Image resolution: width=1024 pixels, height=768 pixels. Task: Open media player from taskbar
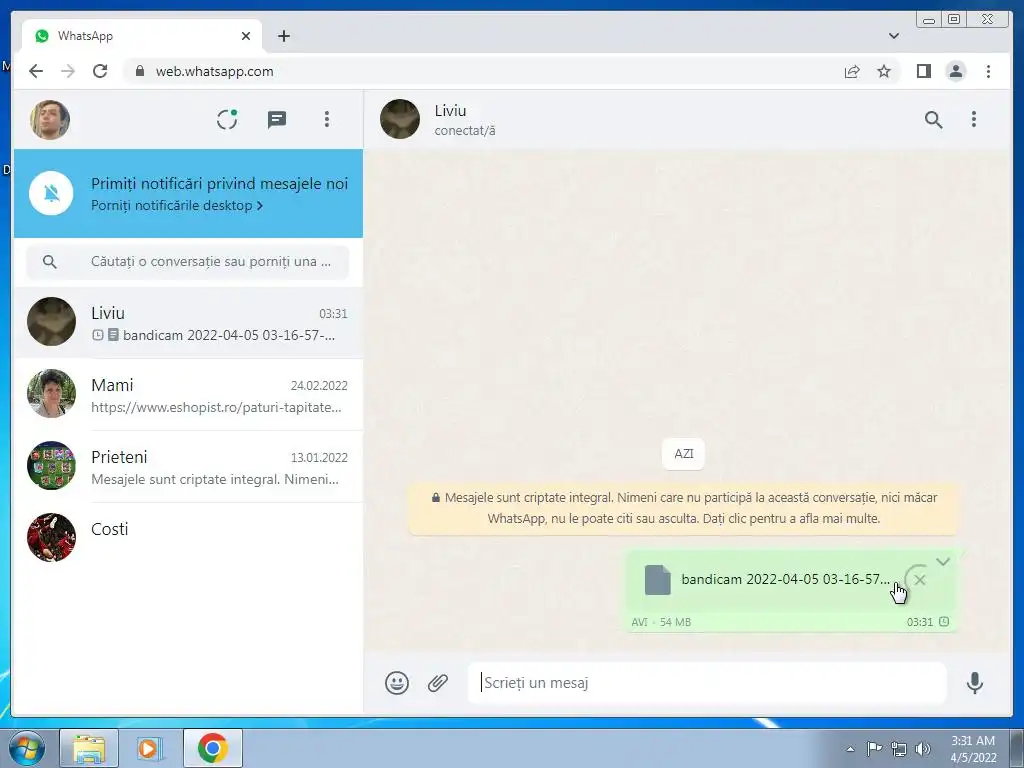[150, 748]
